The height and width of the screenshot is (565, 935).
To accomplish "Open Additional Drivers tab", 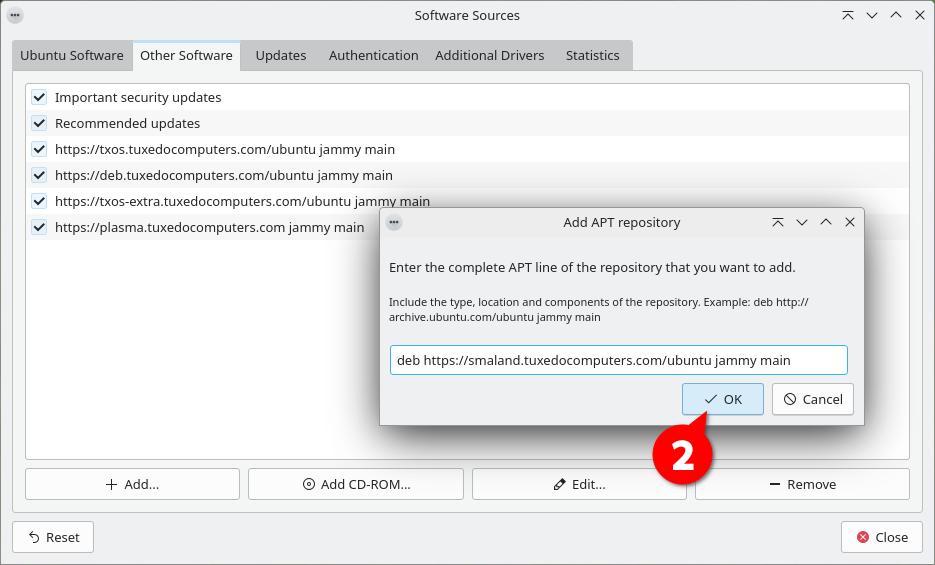I will click(x=490, y=55).
